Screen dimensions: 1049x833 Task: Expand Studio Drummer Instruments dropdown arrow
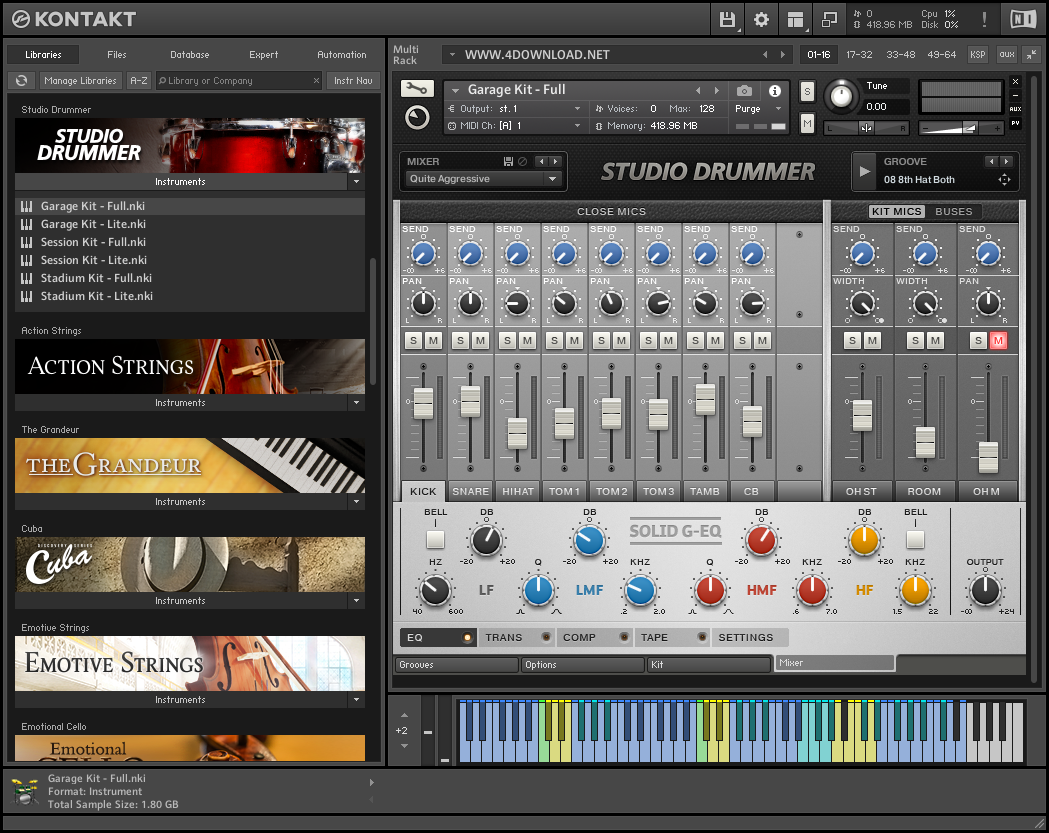coord(356,181)
